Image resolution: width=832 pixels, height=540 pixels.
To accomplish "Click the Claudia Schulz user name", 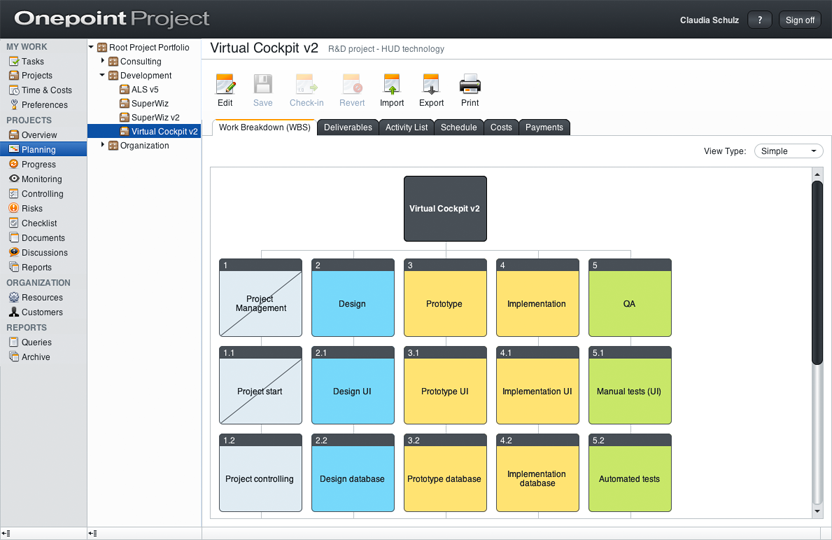I will point(709,20).
